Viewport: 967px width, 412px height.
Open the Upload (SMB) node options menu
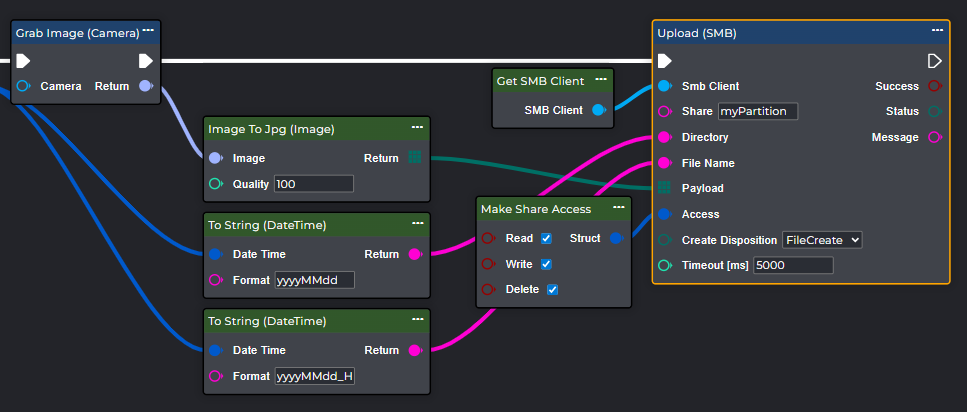click(936, 31)
